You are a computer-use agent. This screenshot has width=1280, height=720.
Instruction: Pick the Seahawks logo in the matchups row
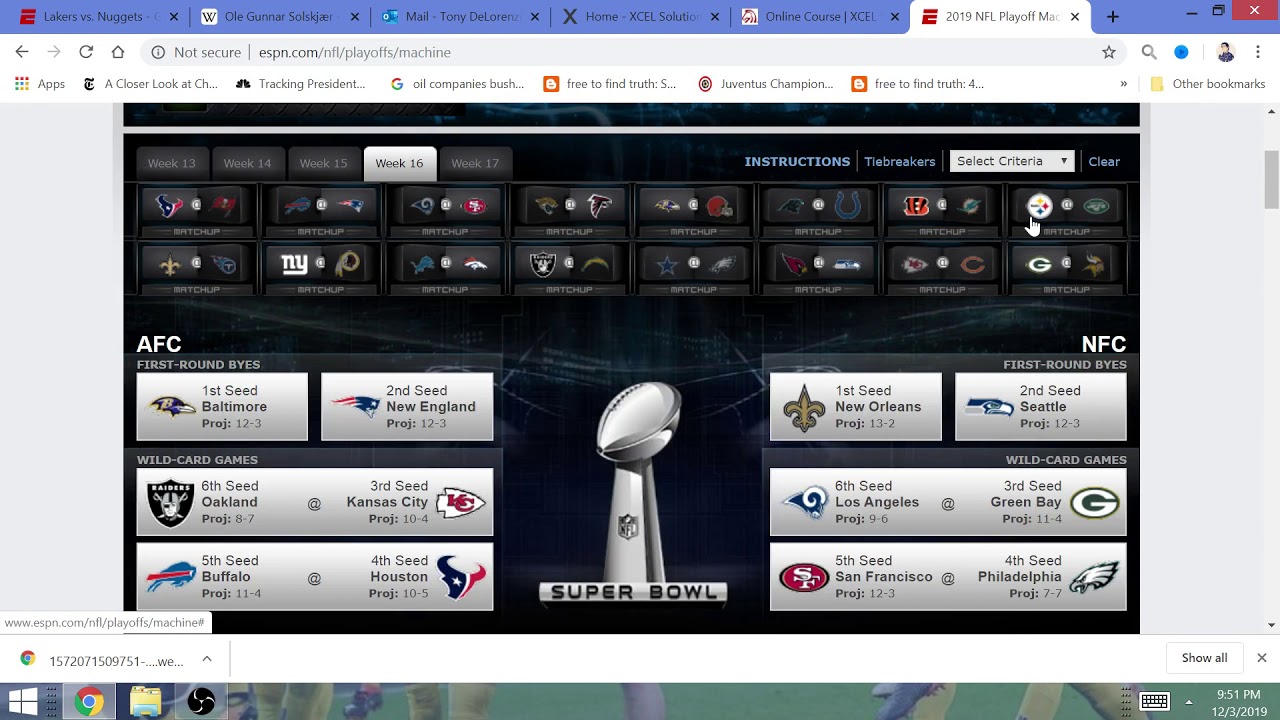(x=846, y=264)
